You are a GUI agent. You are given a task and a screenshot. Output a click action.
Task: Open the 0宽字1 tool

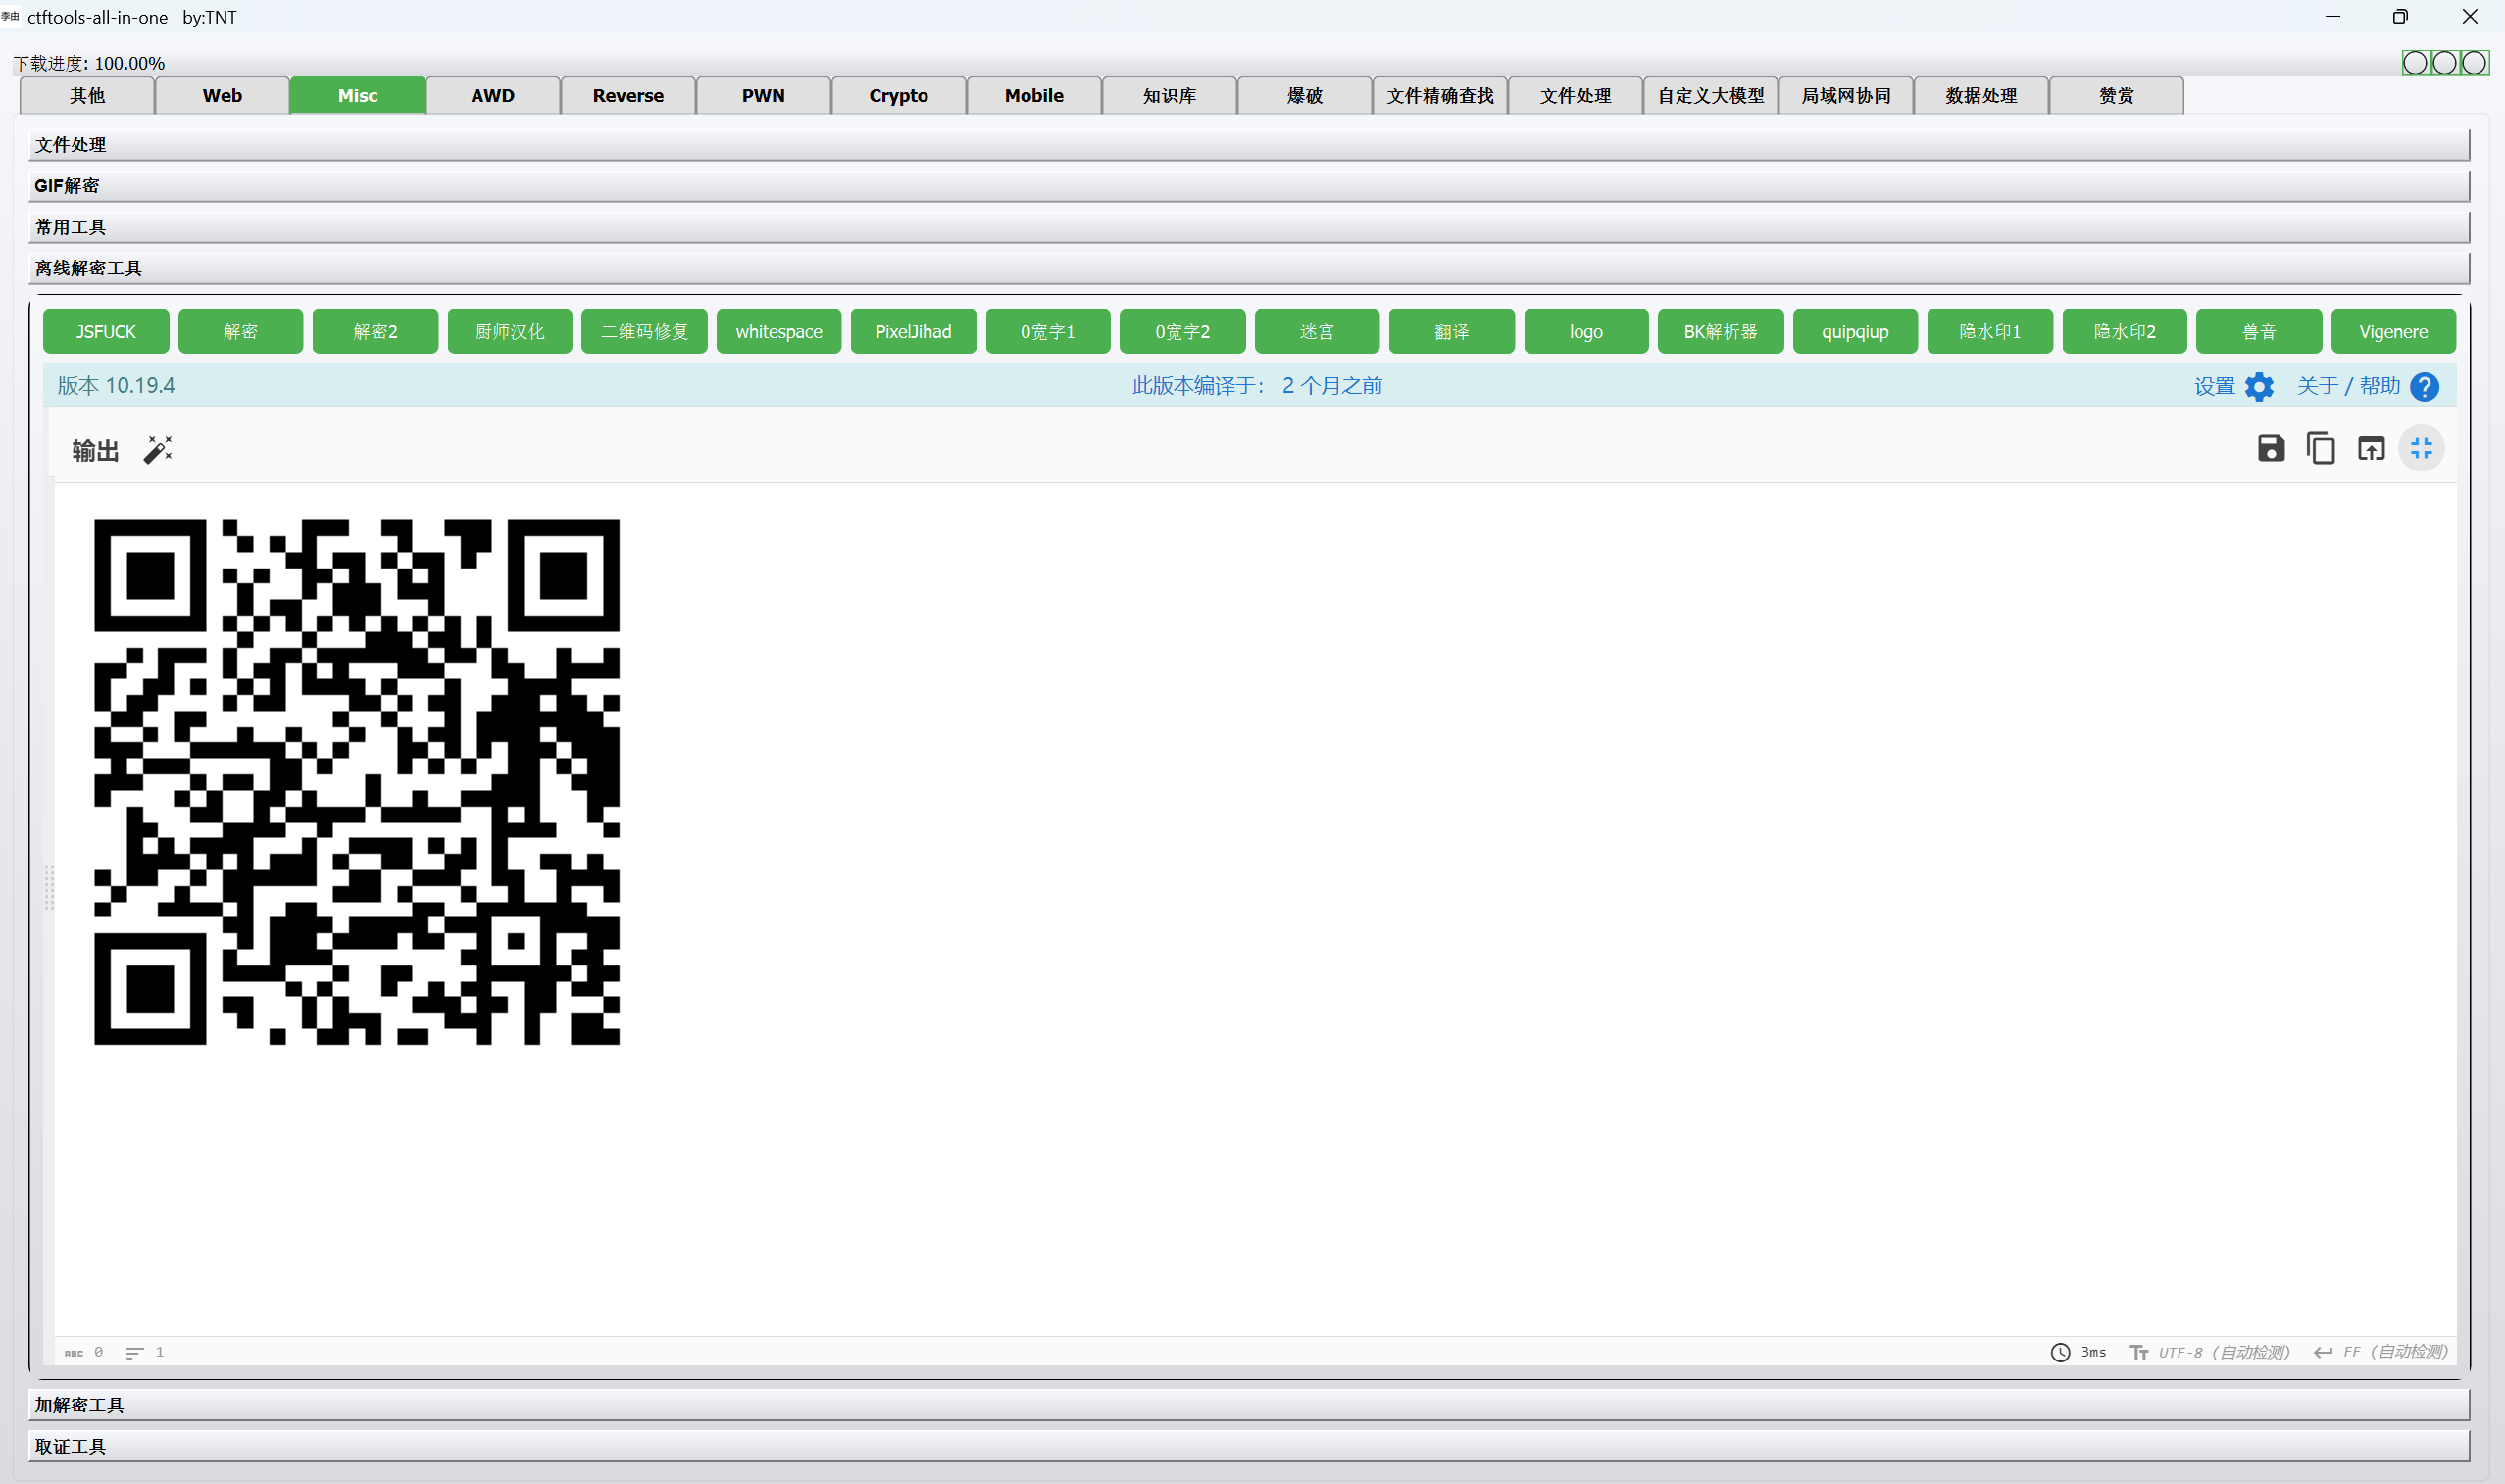click(1048, 331)
